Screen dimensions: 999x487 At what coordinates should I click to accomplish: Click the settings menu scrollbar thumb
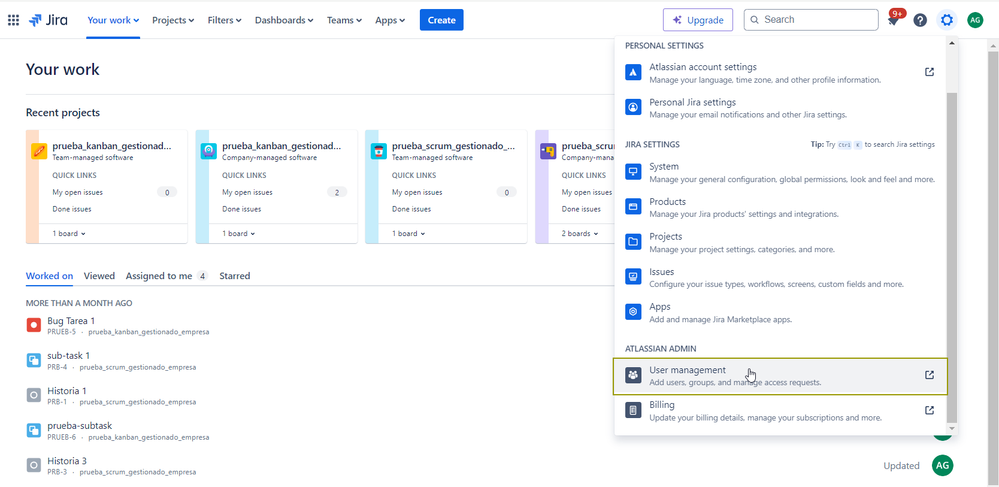(952, 257)
